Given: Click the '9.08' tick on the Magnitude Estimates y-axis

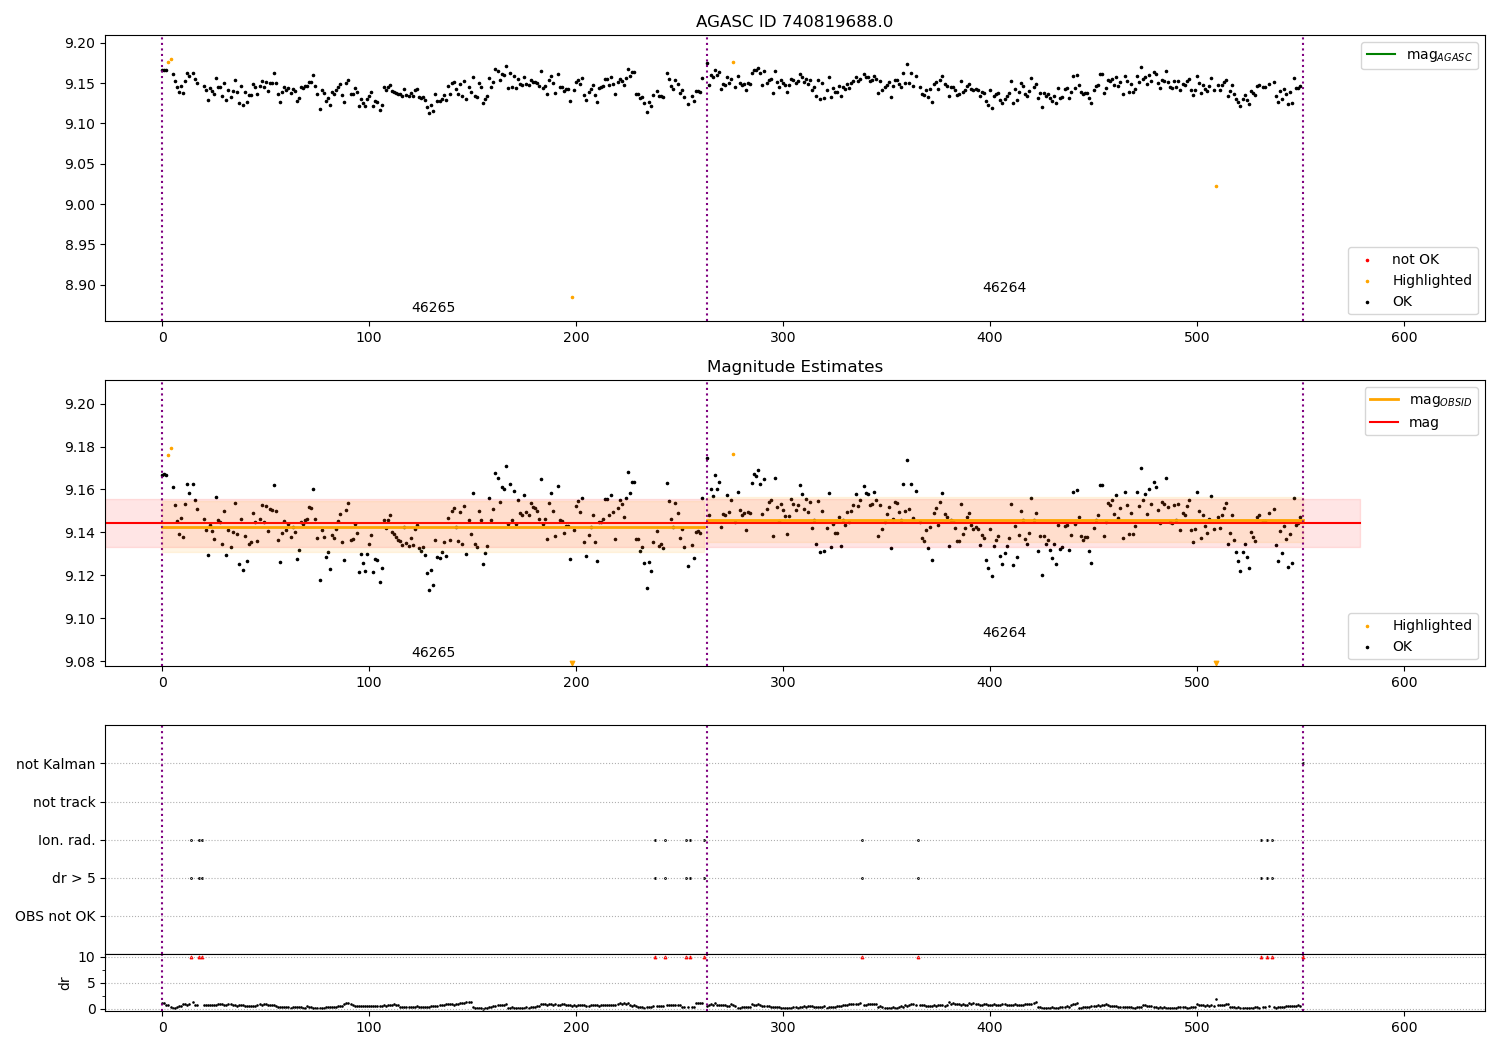Looking at the screenshot, I should [81, 663].
